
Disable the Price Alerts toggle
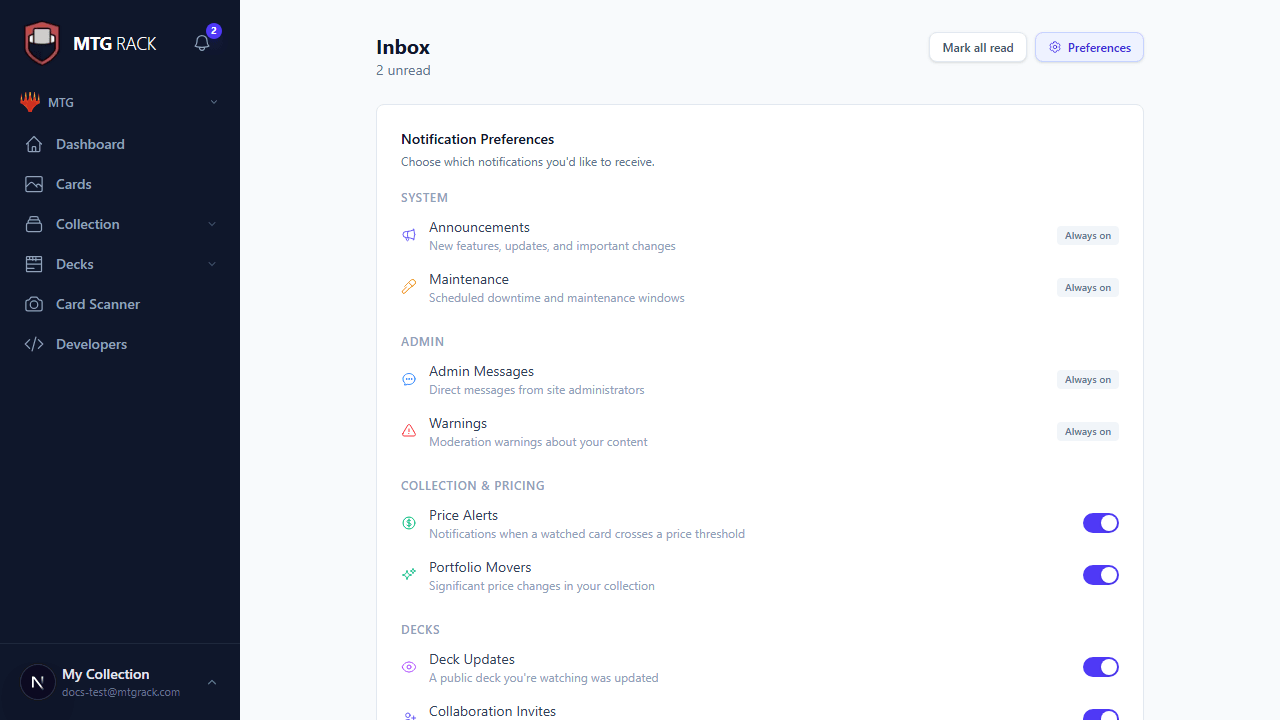click(1100, 523)
